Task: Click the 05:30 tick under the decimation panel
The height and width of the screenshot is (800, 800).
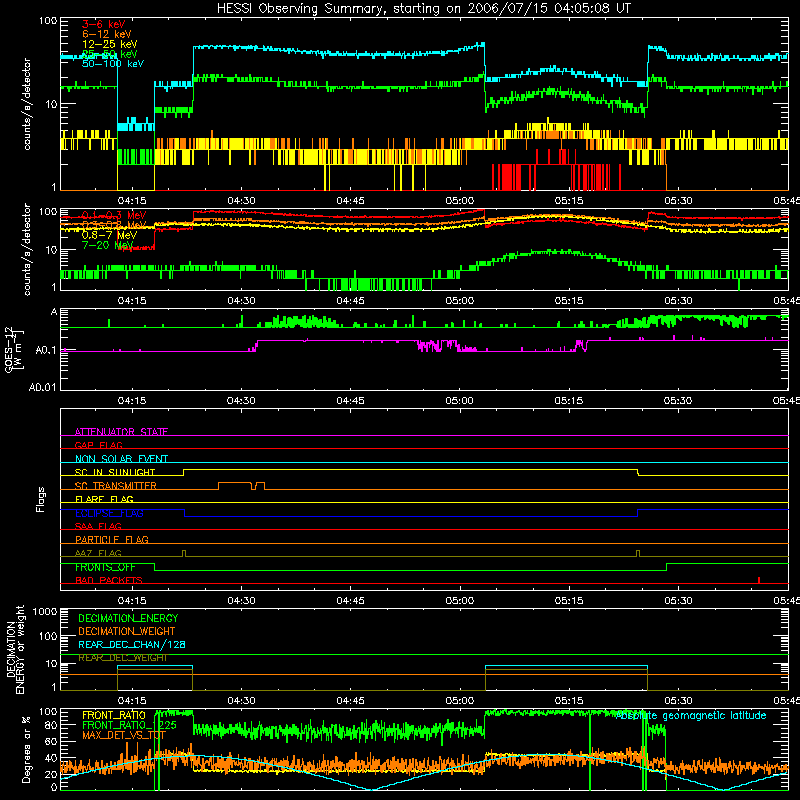Action: point(678,701)
